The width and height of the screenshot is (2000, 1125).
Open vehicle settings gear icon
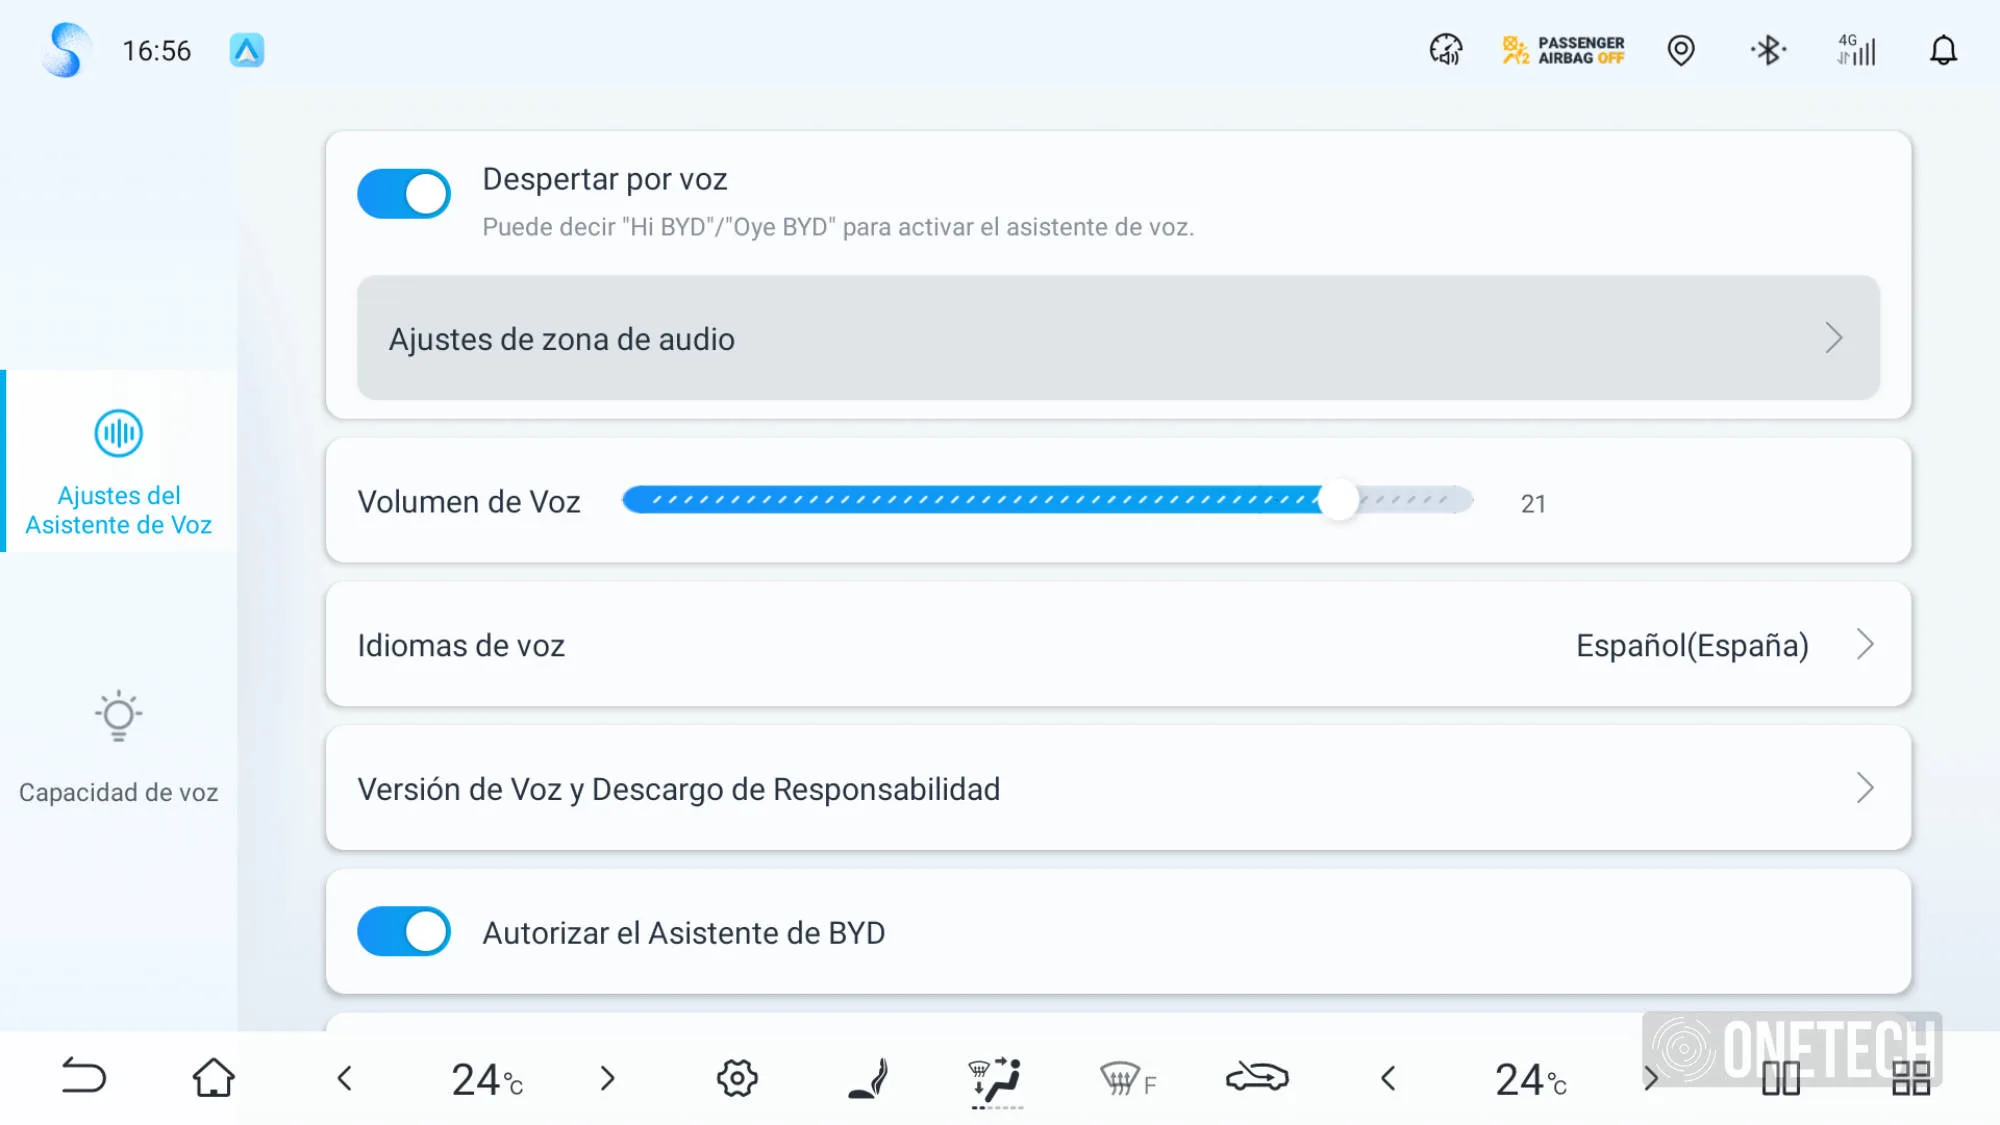[x=737, y=1078]
